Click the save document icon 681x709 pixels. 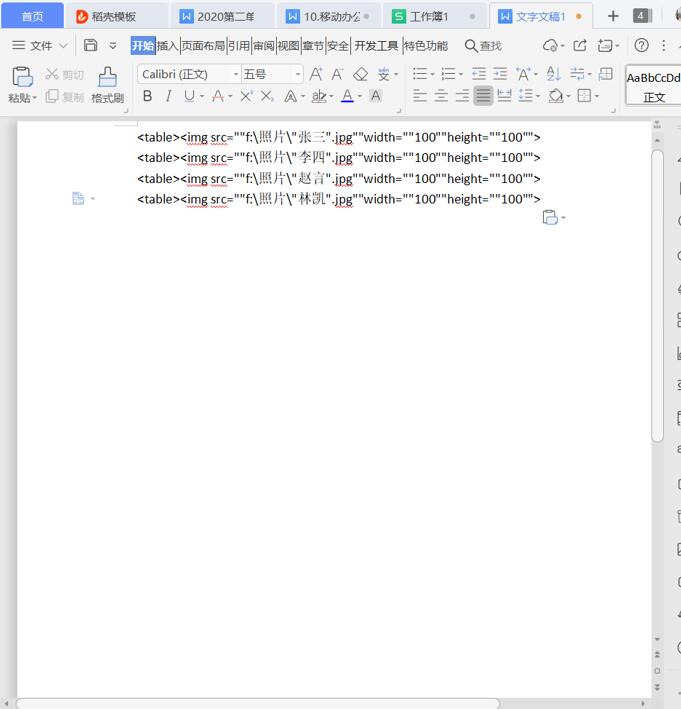point(90,45)
